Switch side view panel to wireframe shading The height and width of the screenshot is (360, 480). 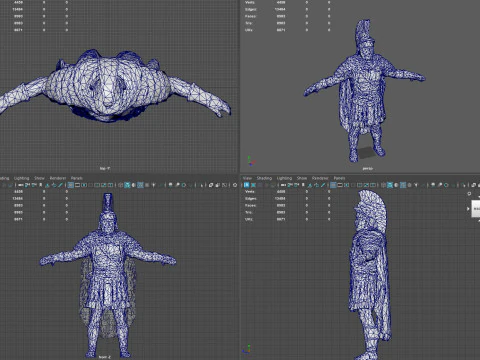coord(383,185)
